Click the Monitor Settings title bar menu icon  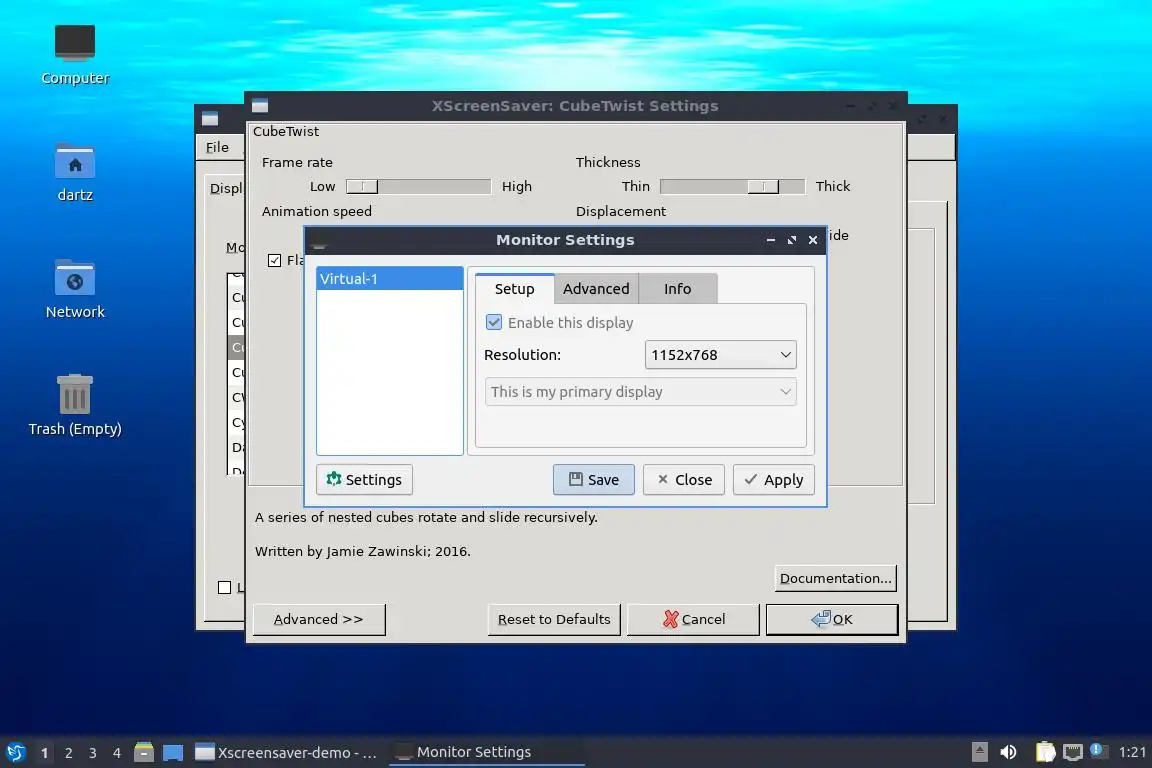[319, 241]
